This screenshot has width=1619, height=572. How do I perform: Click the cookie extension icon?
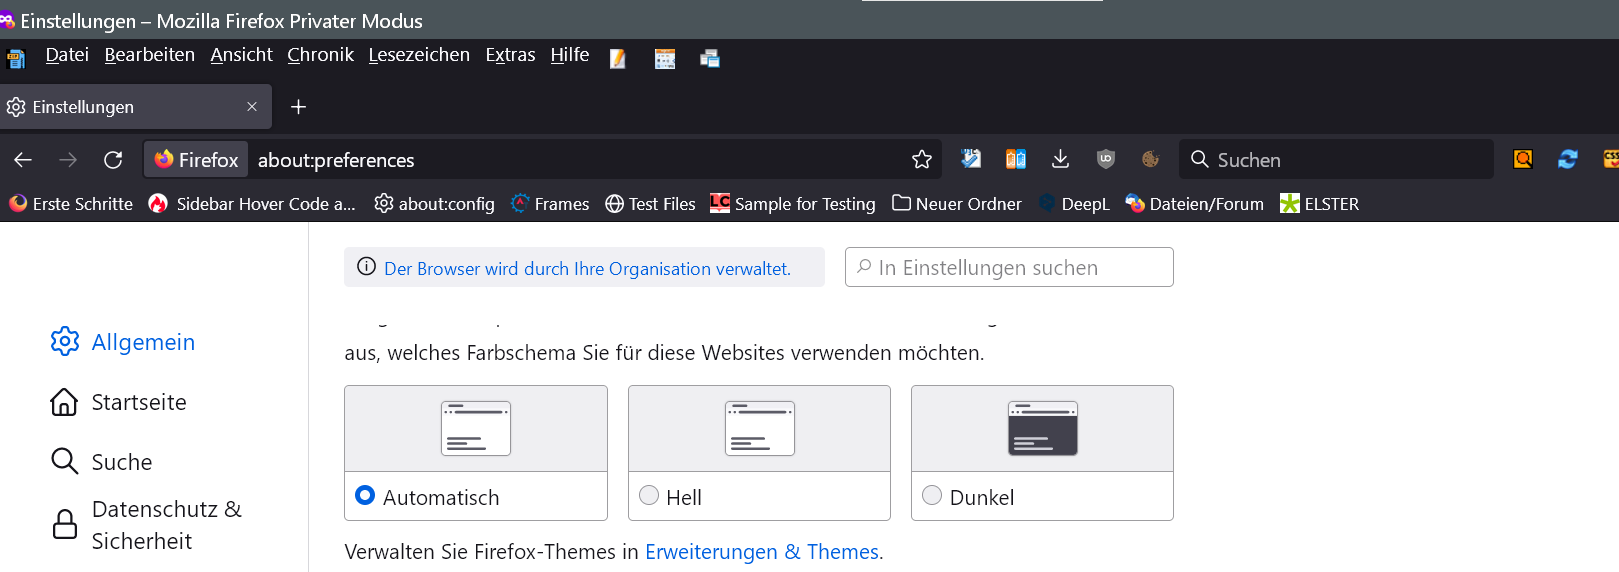tap(1150, 159)
